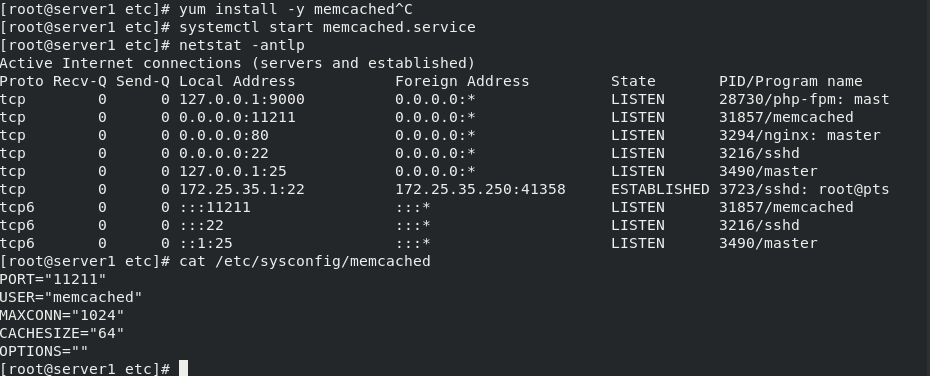
Task: Click the '28730/php-fpm: mast' process entry
Action: pos(804,100)
